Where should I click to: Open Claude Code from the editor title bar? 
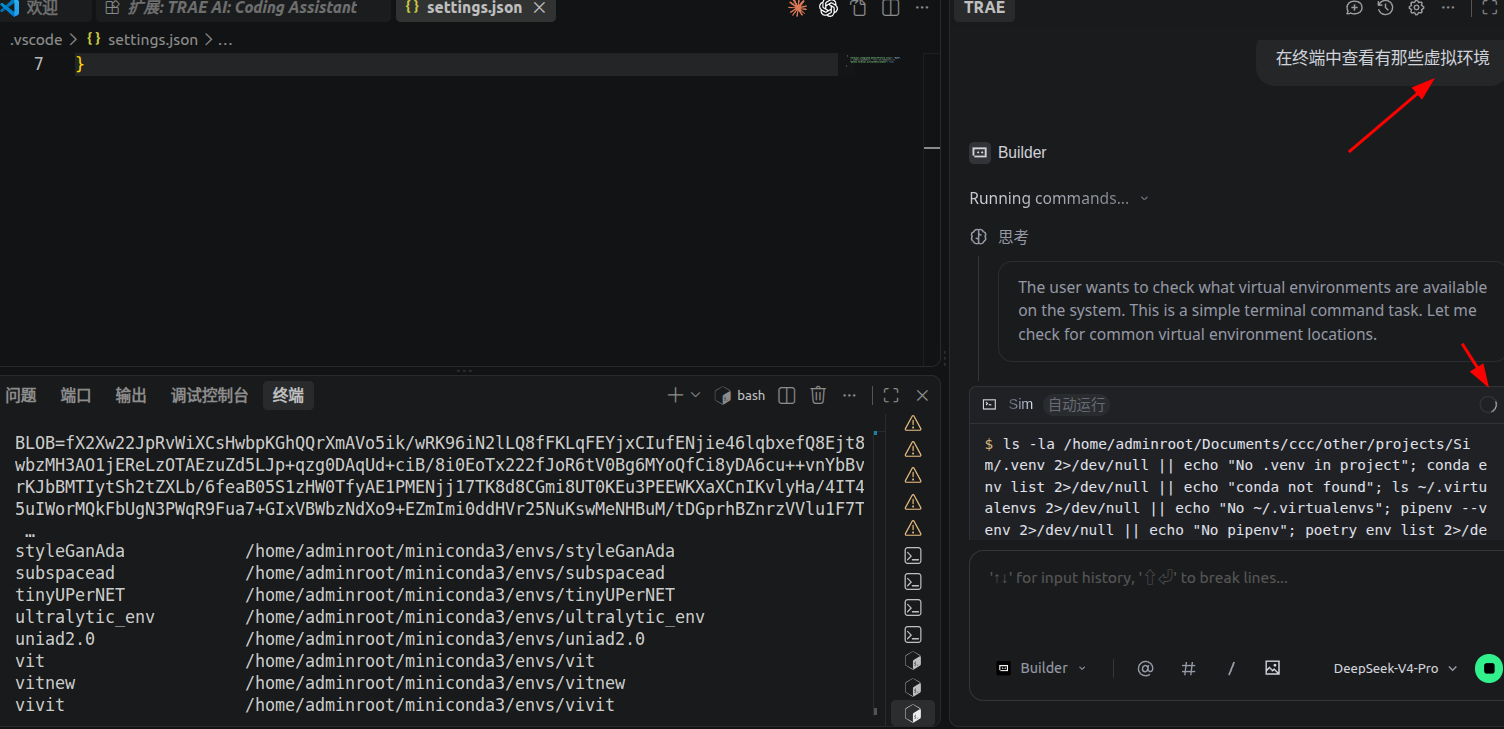click(797, 8)
